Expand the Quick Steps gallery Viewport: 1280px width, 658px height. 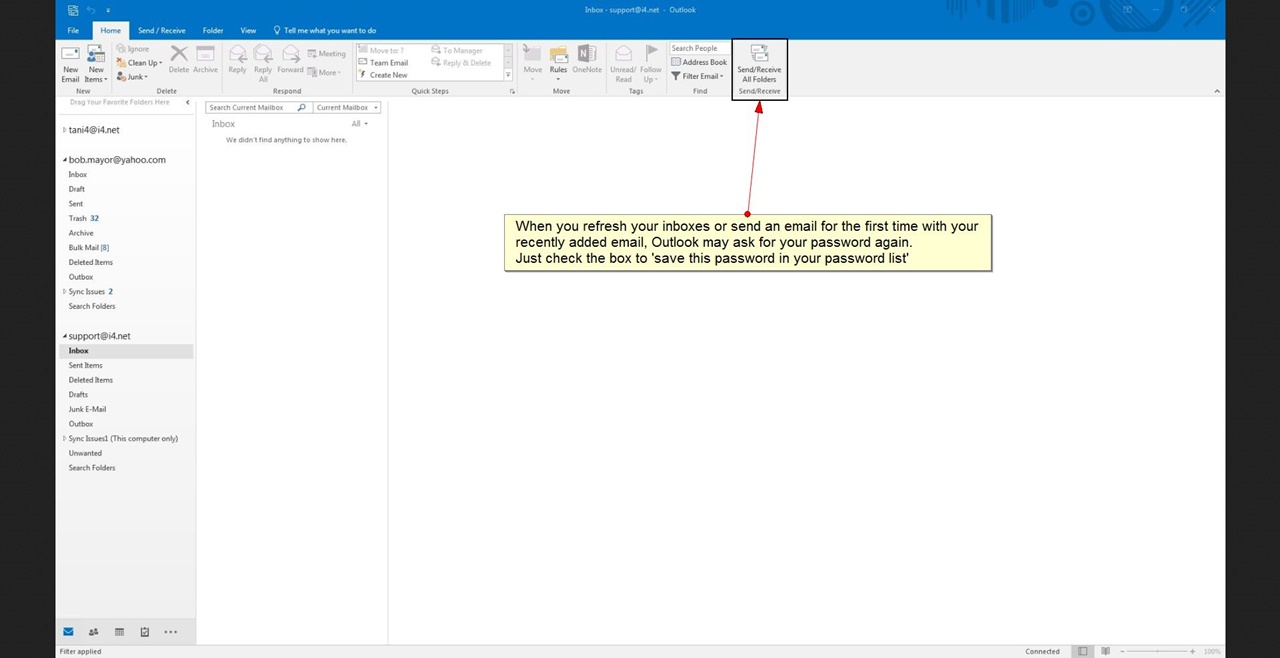click(508, 76)
